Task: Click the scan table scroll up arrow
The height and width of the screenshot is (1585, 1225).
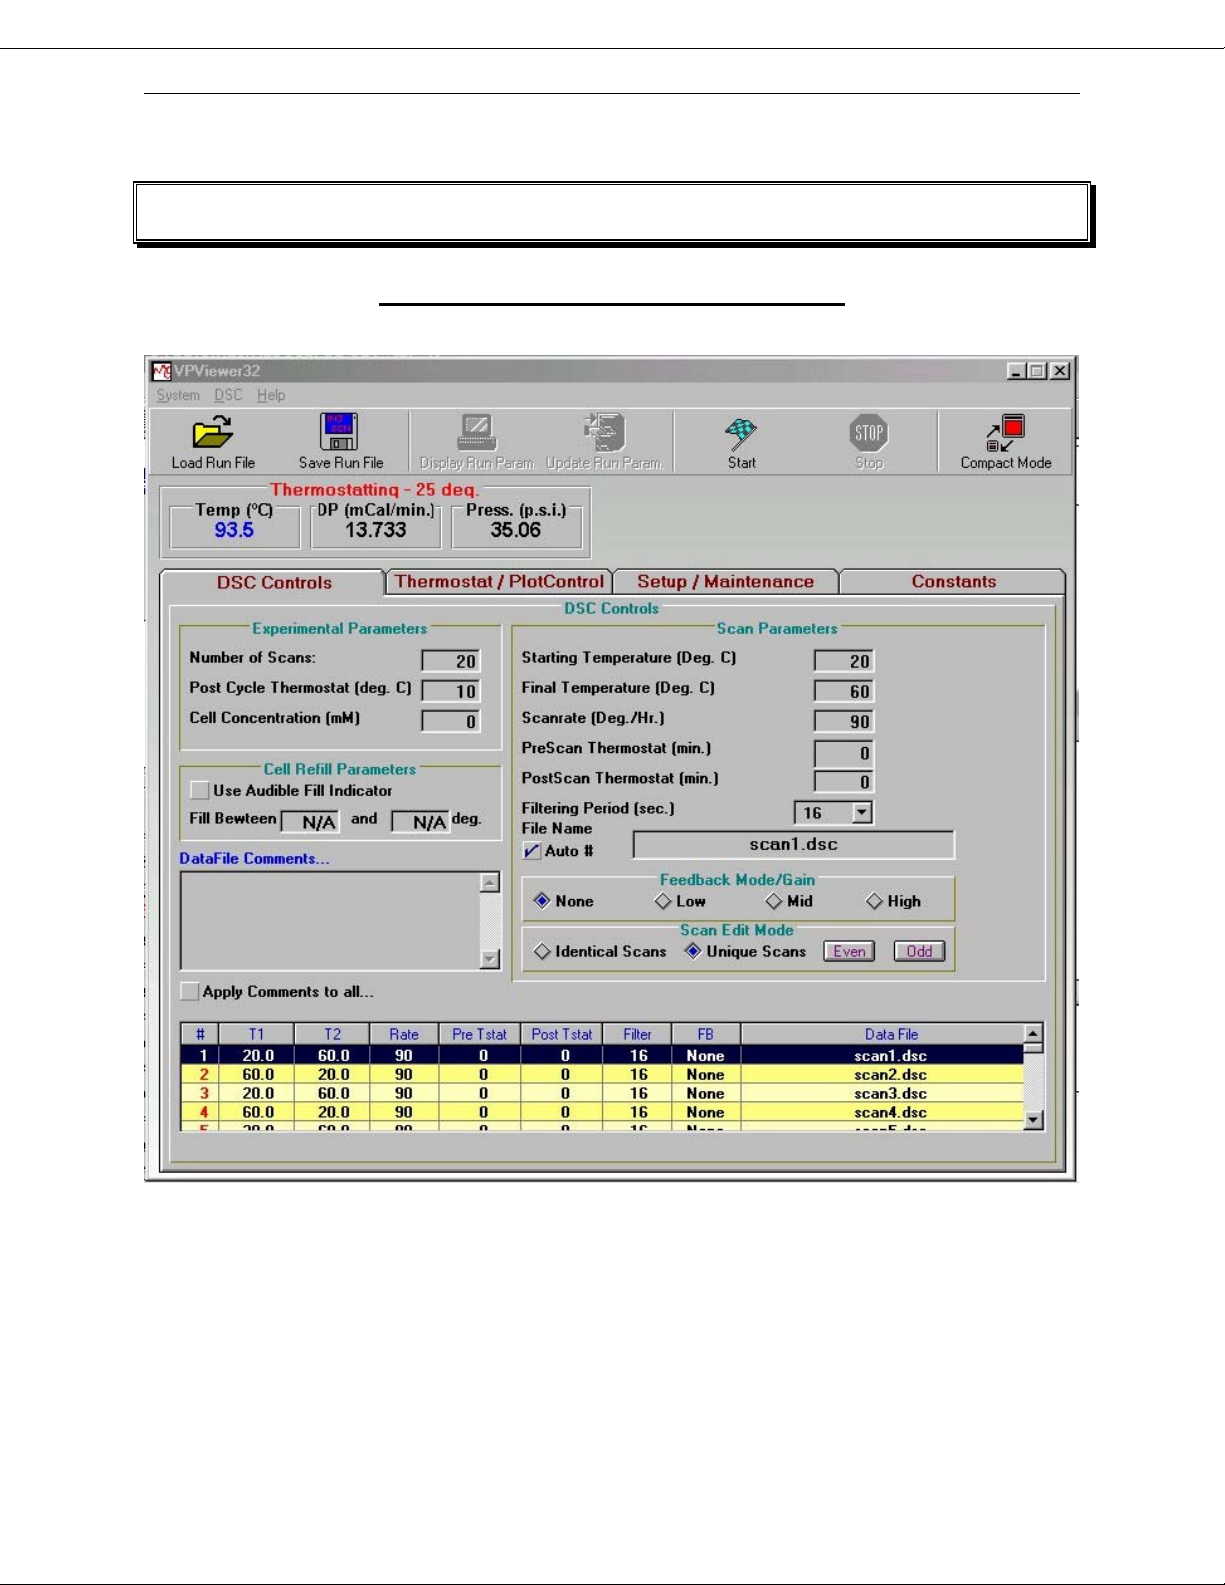Action: click(1034, 1033)
